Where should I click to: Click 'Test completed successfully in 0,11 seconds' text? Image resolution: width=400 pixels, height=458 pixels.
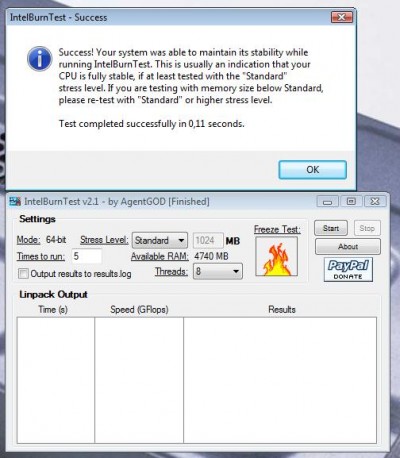pyautogui.click(x=152, y=124)
